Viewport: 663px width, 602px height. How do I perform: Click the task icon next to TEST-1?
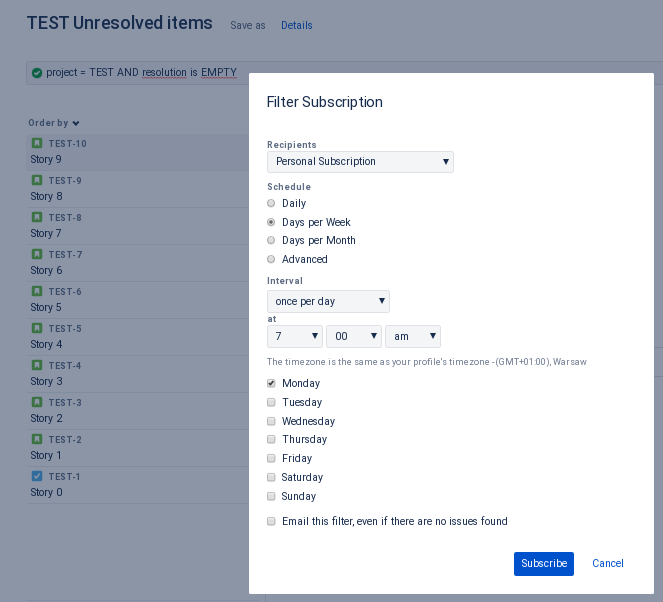[37, 476]
